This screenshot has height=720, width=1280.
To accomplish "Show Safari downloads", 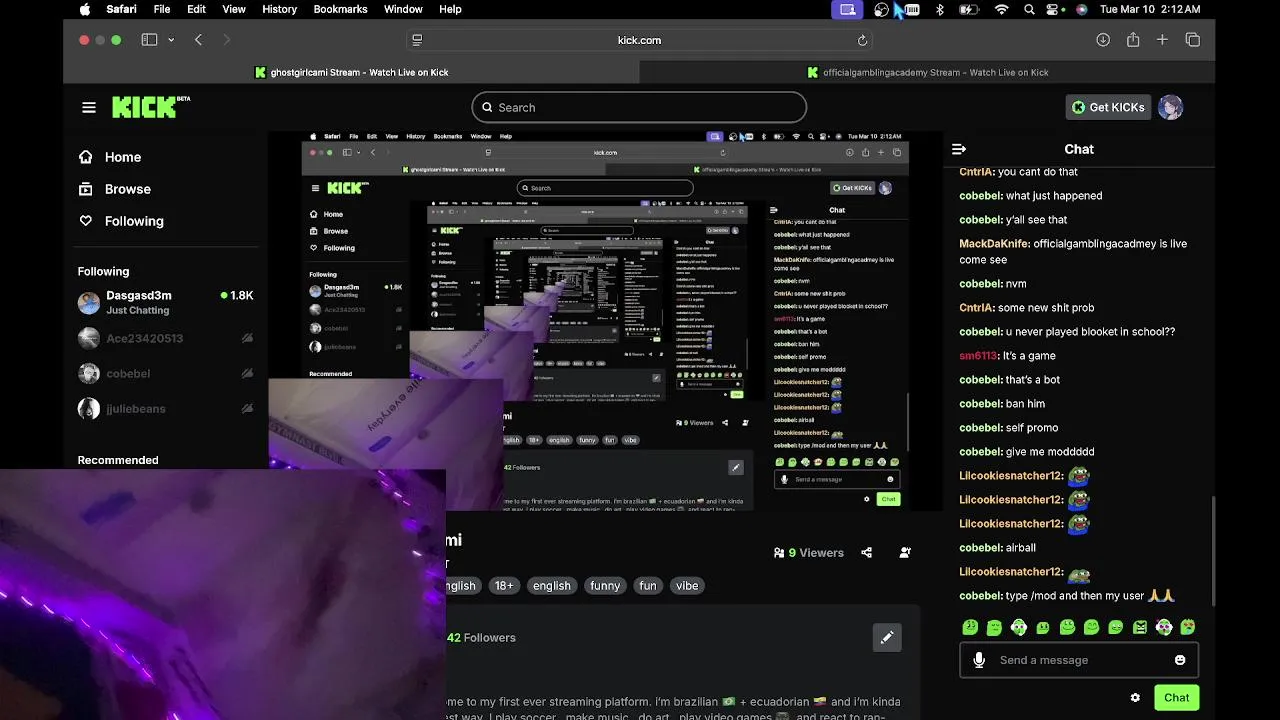I will click(x=1103, y=40).
